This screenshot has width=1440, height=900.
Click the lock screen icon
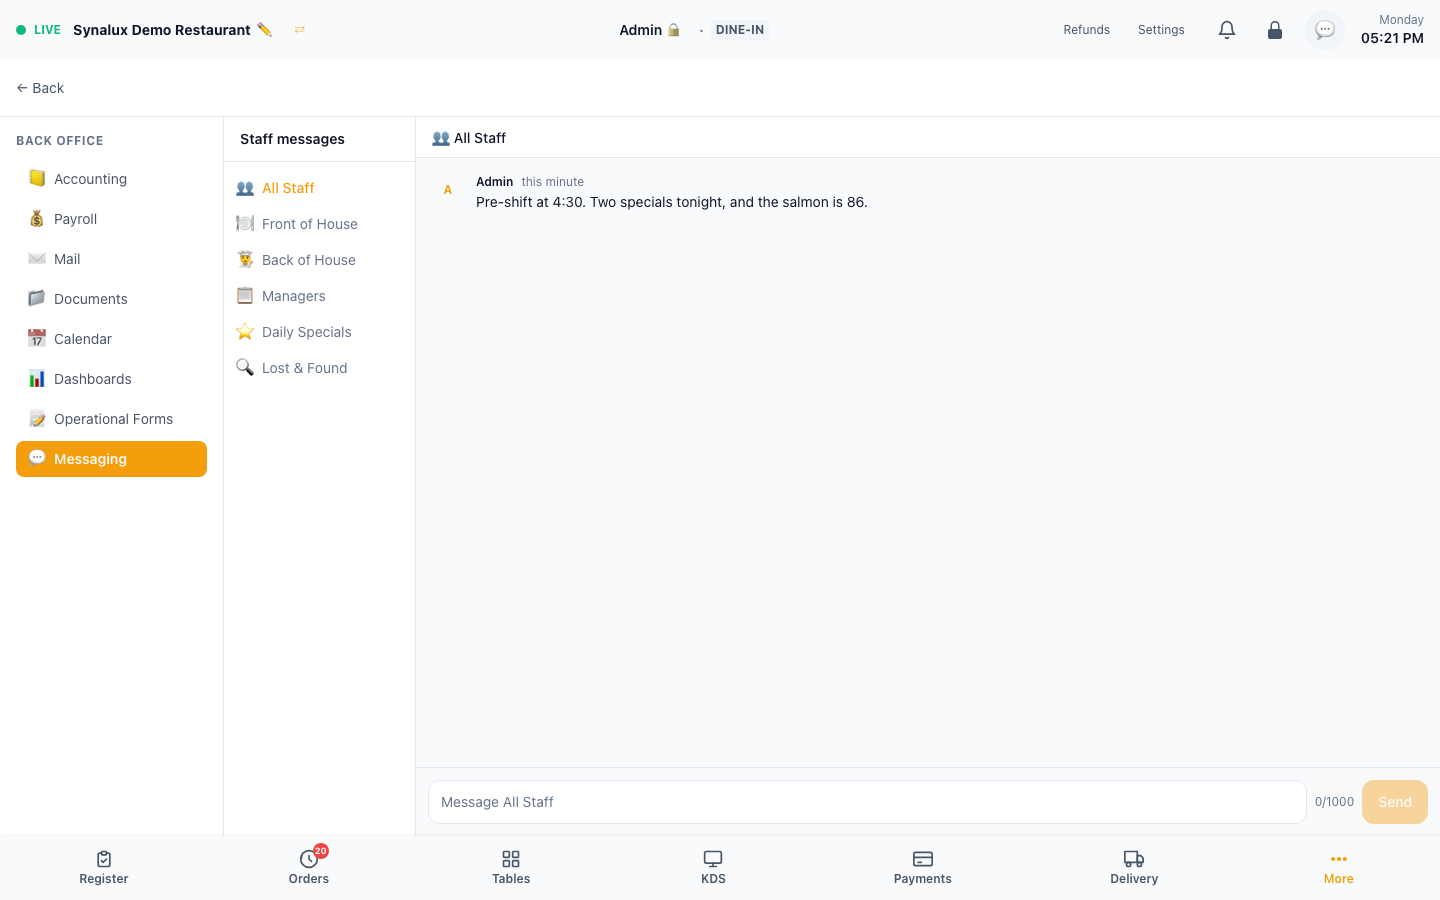(1275, 30)
